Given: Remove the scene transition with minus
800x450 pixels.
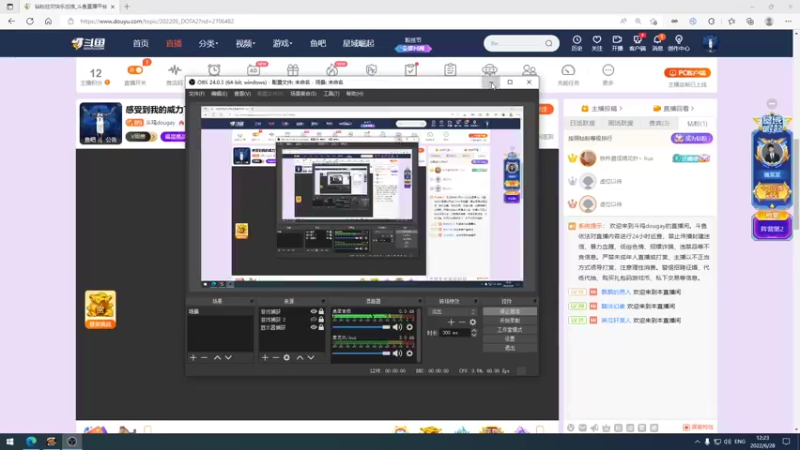Looking at the screenshot, I should click(x=462, y=322).
